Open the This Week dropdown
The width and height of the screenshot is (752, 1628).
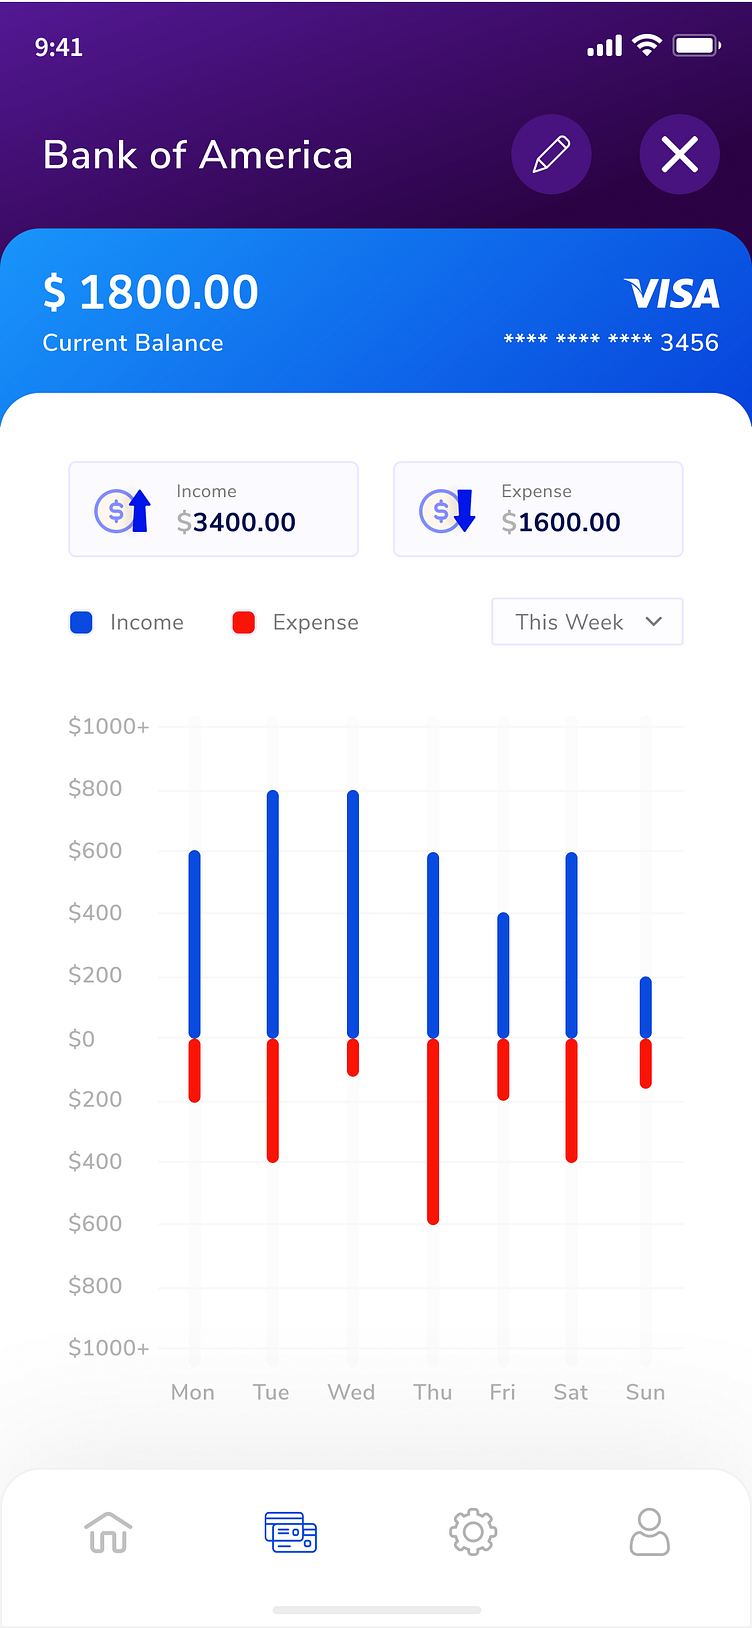click(587, 622)
